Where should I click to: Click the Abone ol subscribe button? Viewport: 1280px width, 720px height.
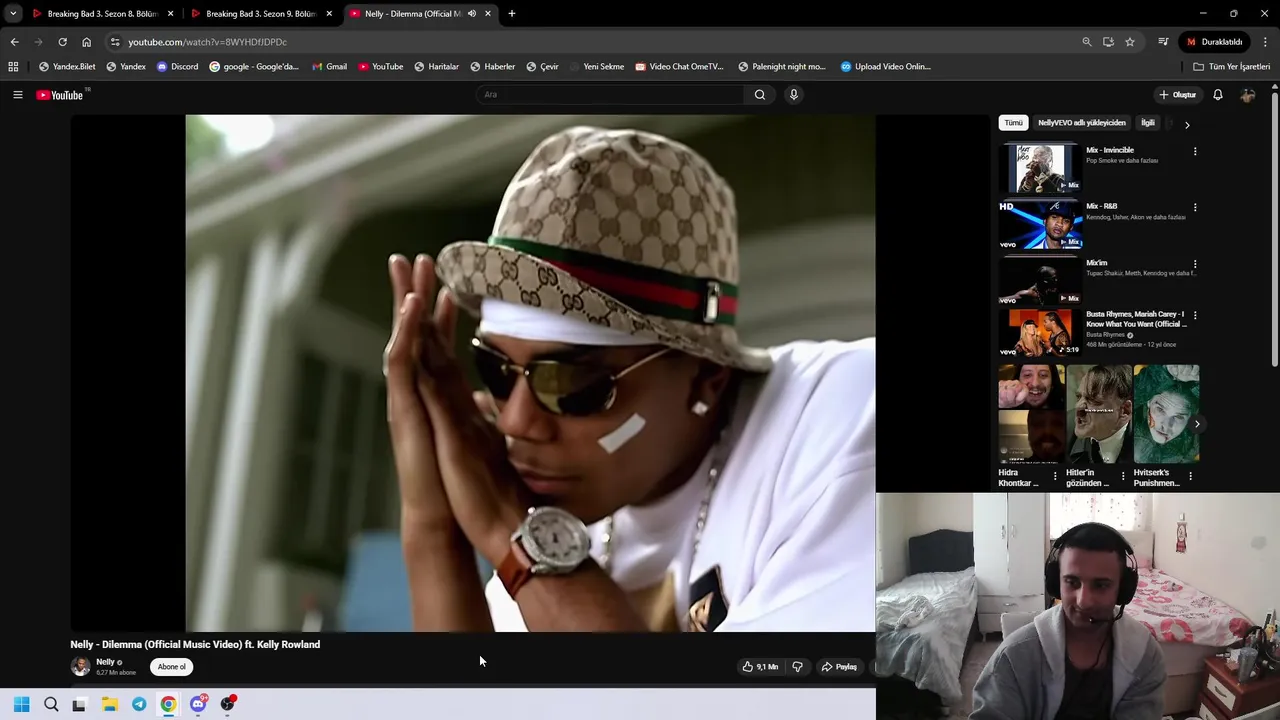pos(171,667)
